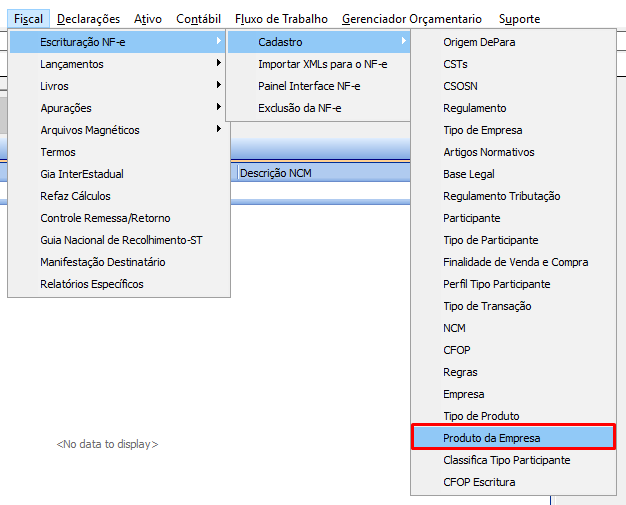Click 'Importar XMLs para o NF-e'
626x505 pixels.
tap(322, 64)
